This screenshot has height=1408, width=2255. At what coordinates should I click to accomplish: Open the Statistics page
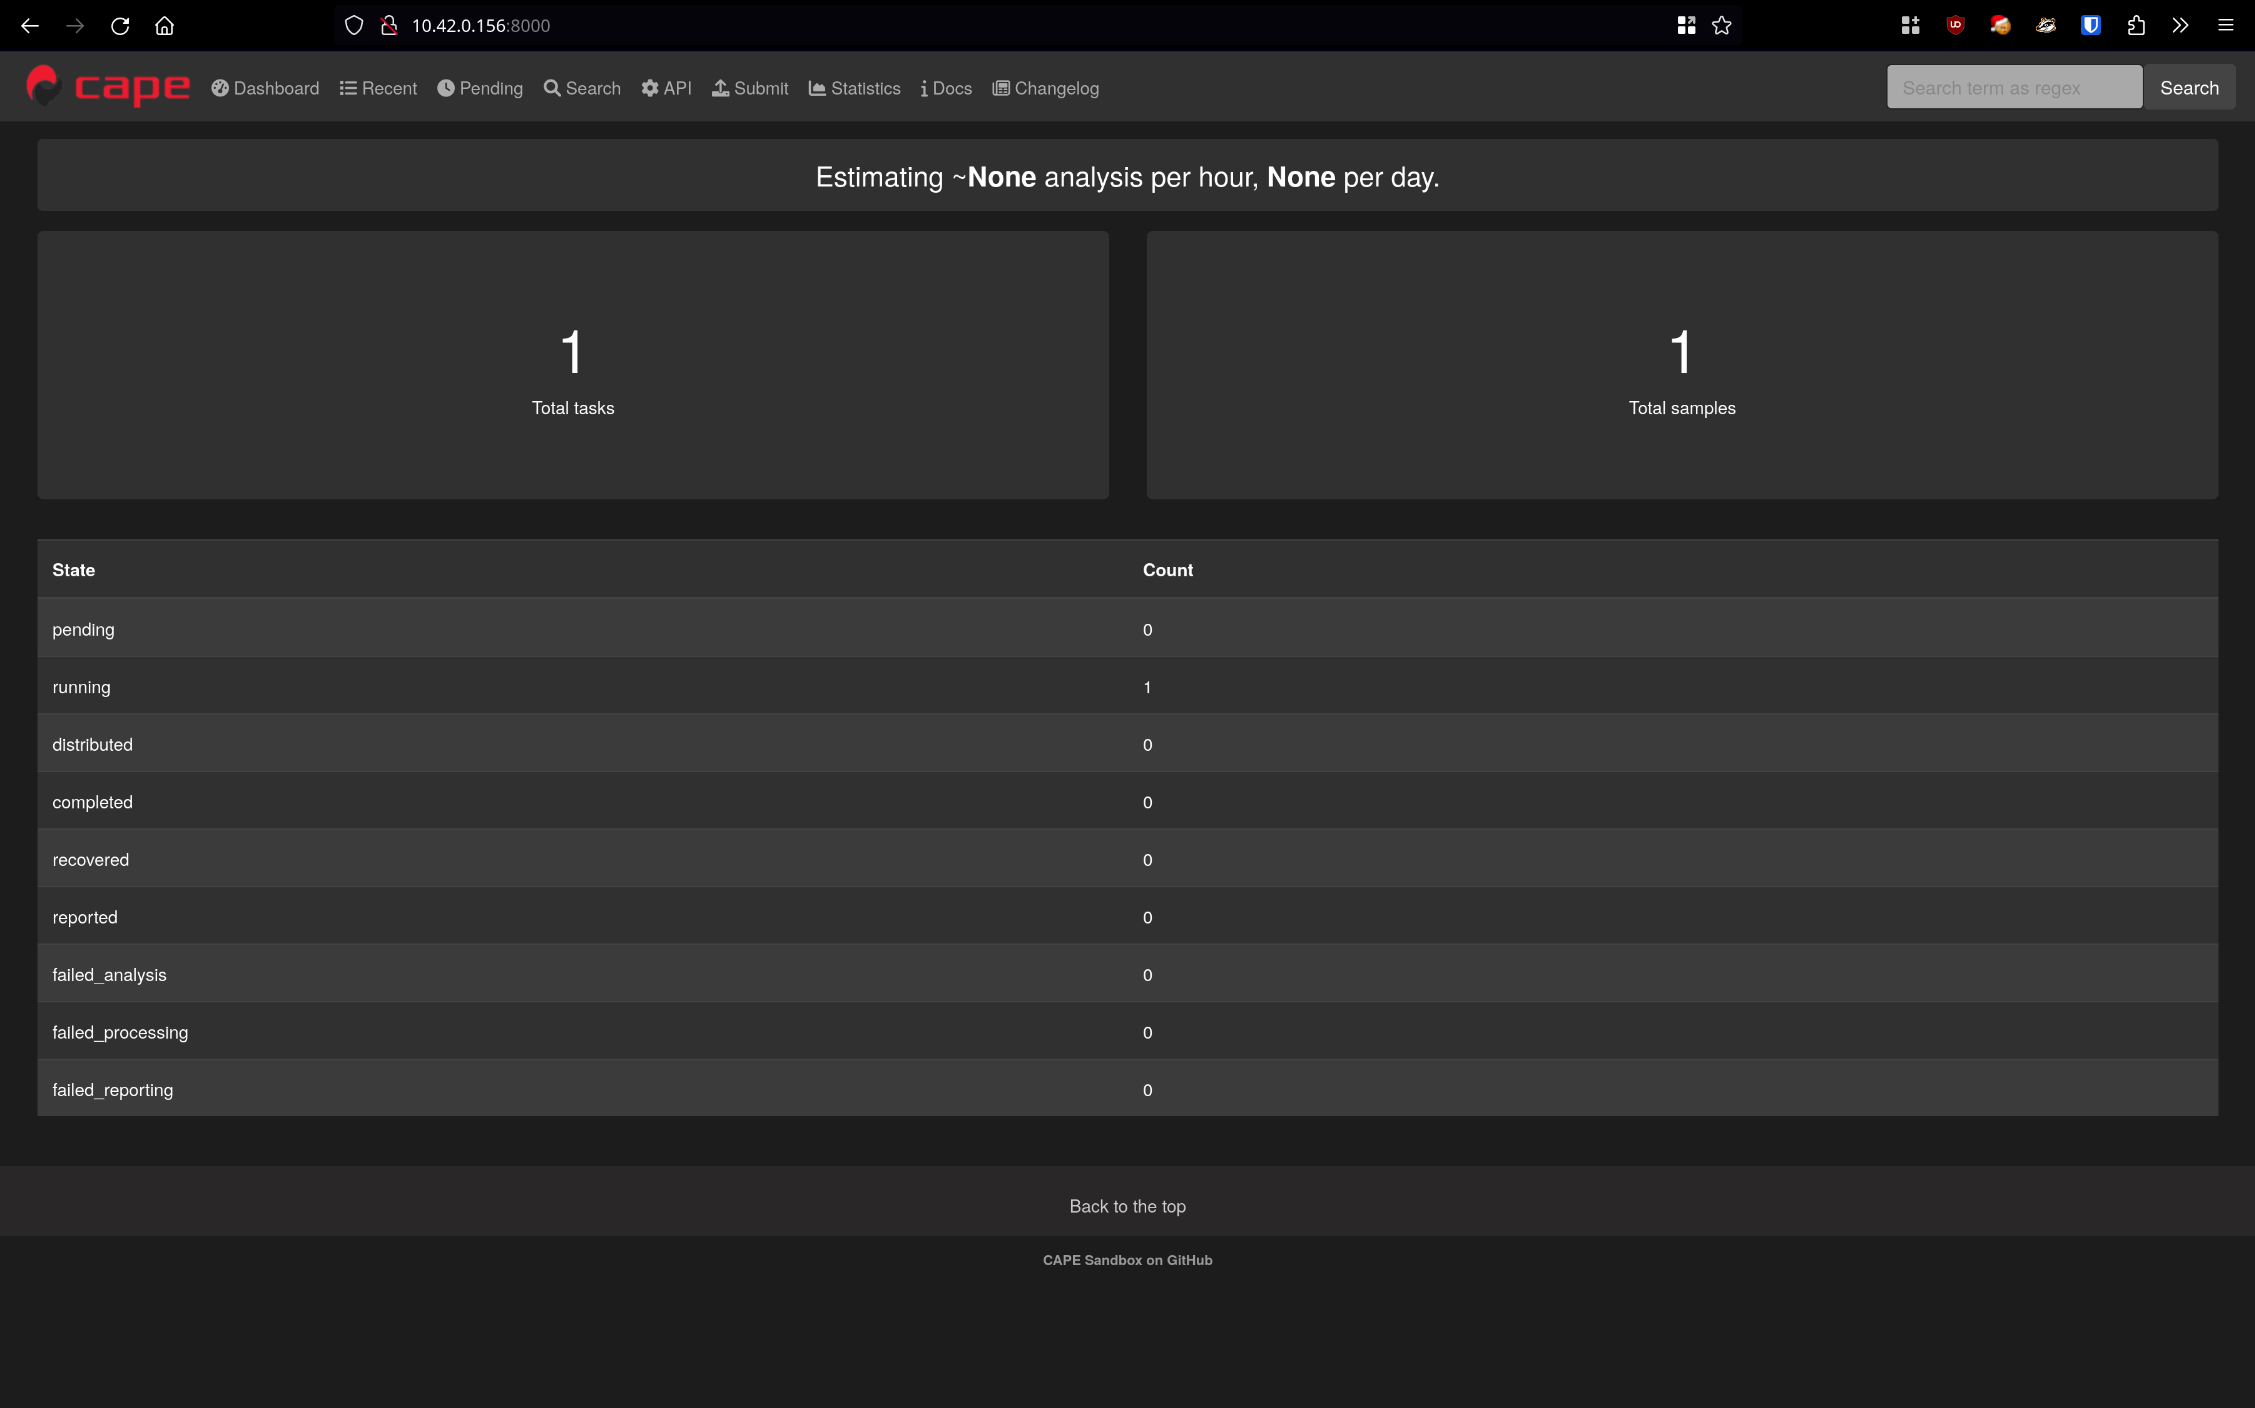[854, 88]
